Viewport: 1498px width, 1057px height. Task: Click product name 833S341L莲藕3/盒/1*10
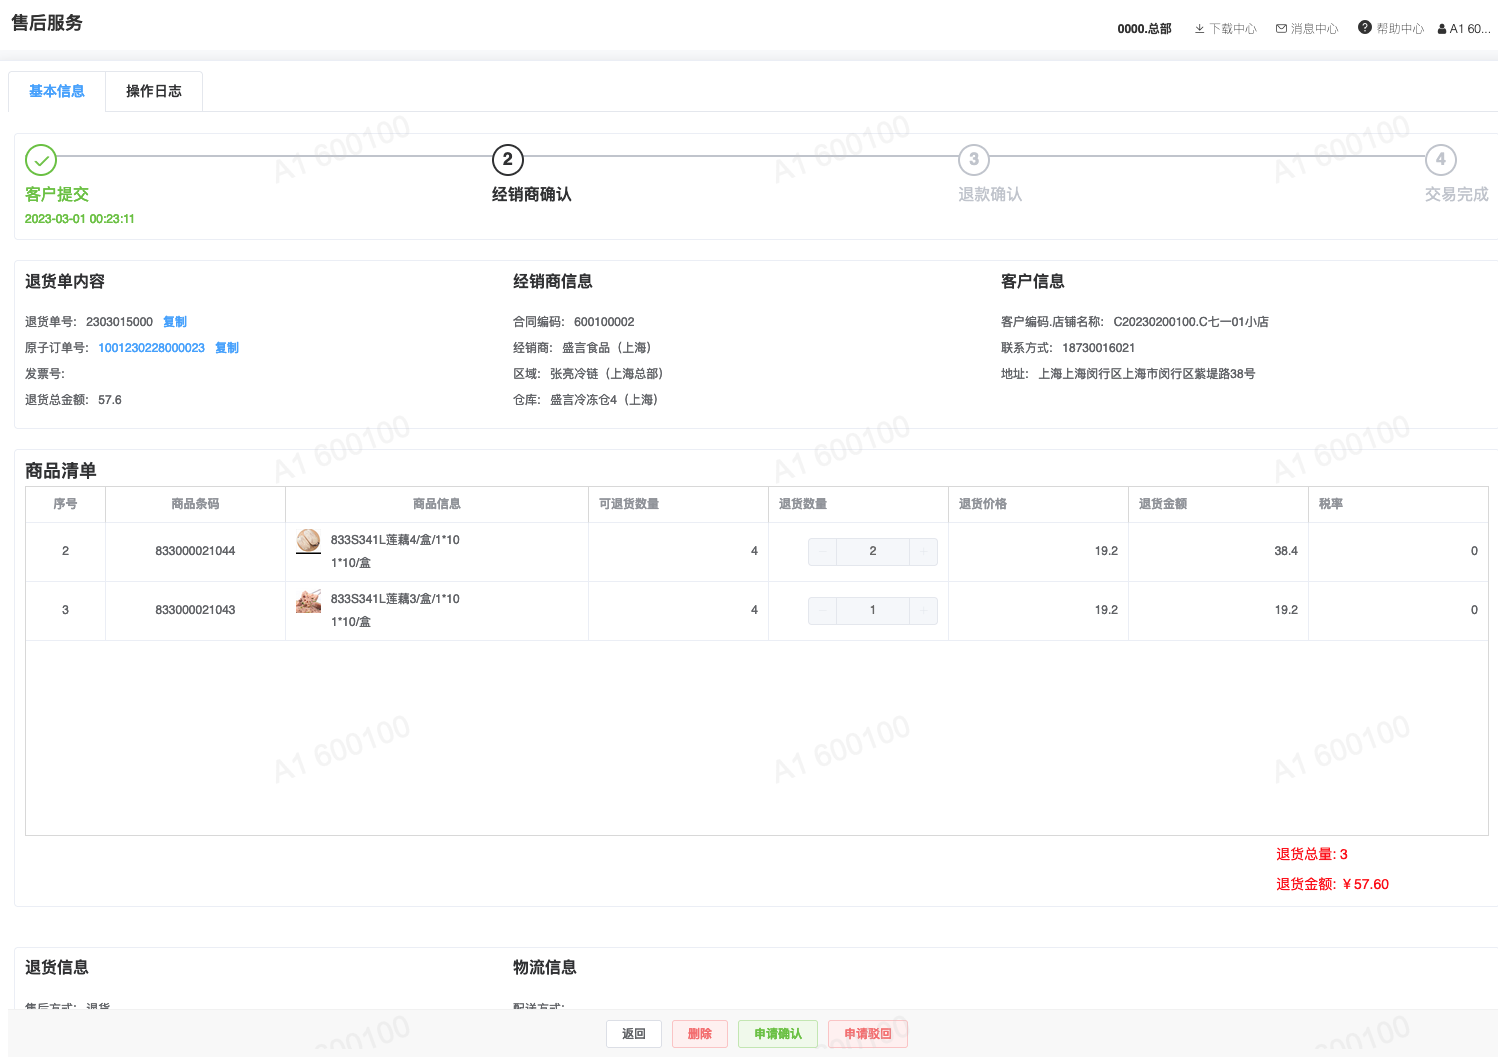pos(395,599)
